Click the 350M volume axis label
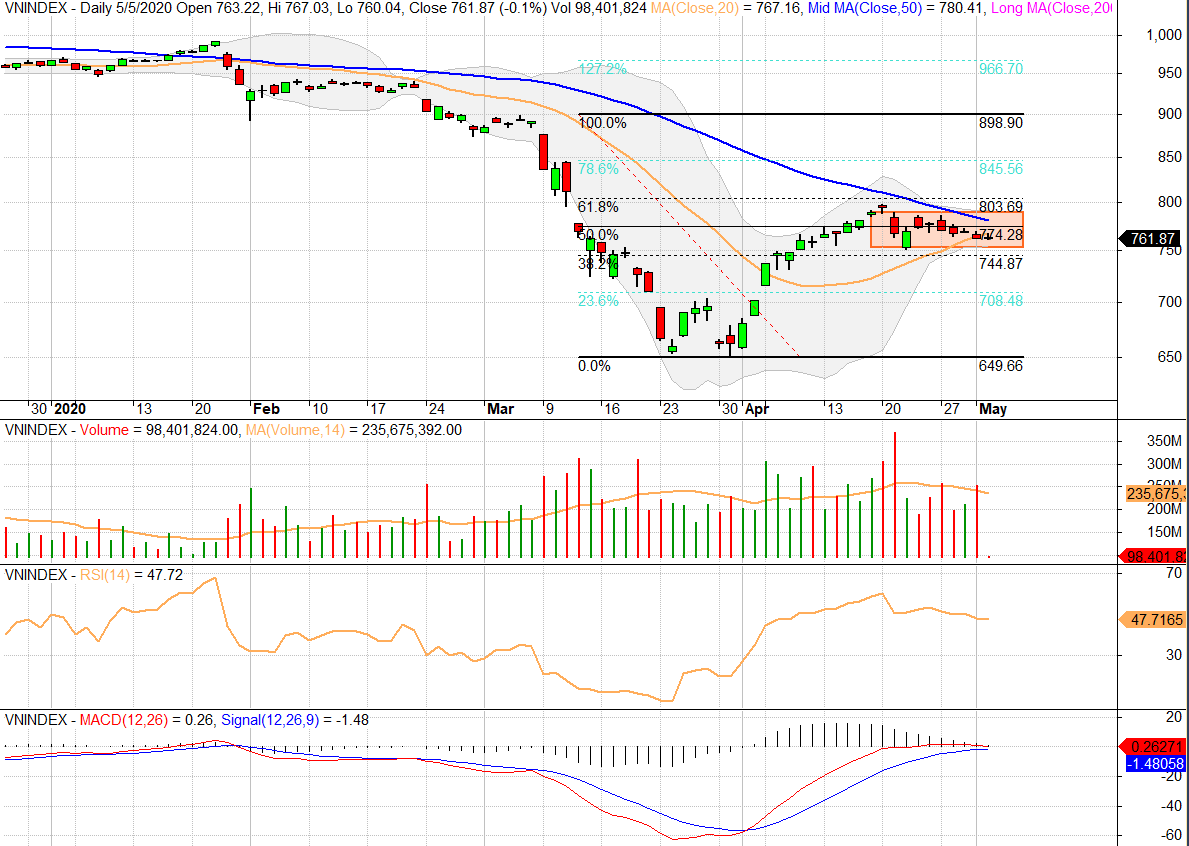Screen dimensions: 1189x846 tap(1164, 441)
